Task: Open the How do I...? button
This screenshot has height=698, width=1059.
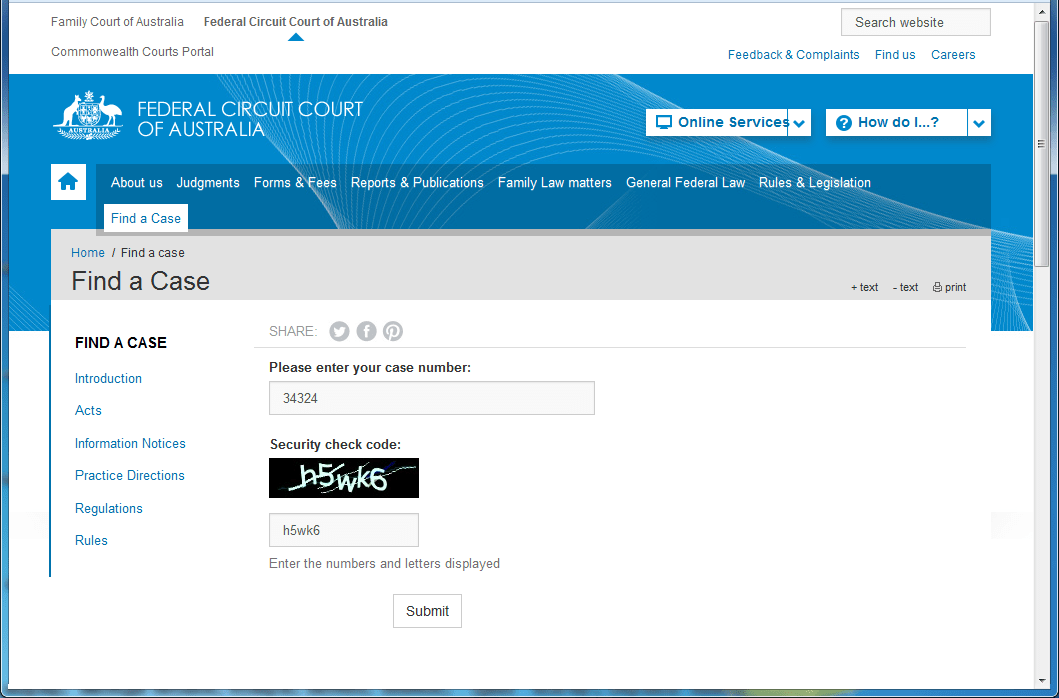Action: 896,122
